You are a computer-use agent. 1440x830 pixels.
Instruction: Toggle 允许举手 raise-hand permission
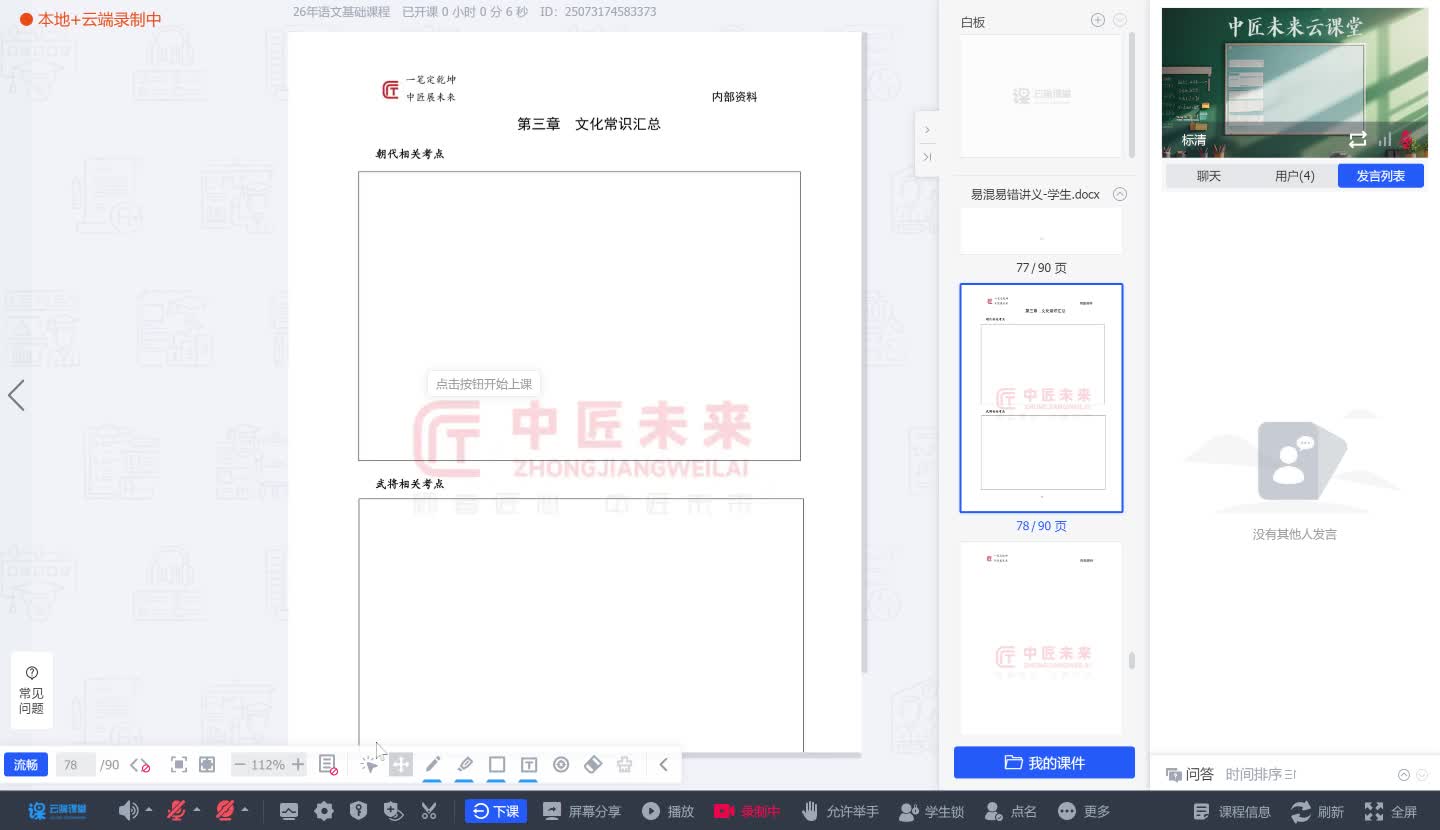pos(841,811)
